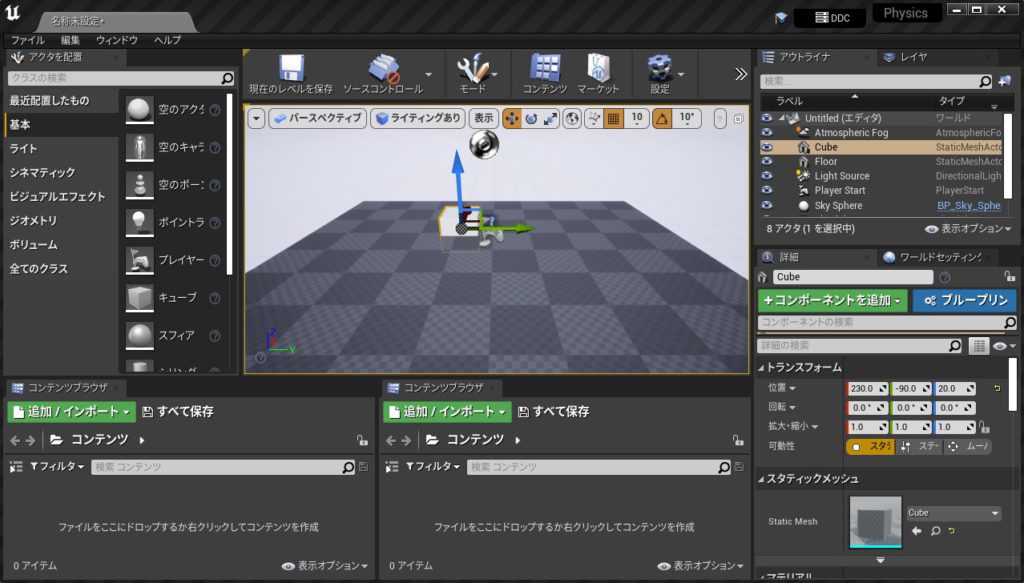The image size is (1024, 583).
Task: Toggle visibility of Light Source actor
Action: coord(767,176)
